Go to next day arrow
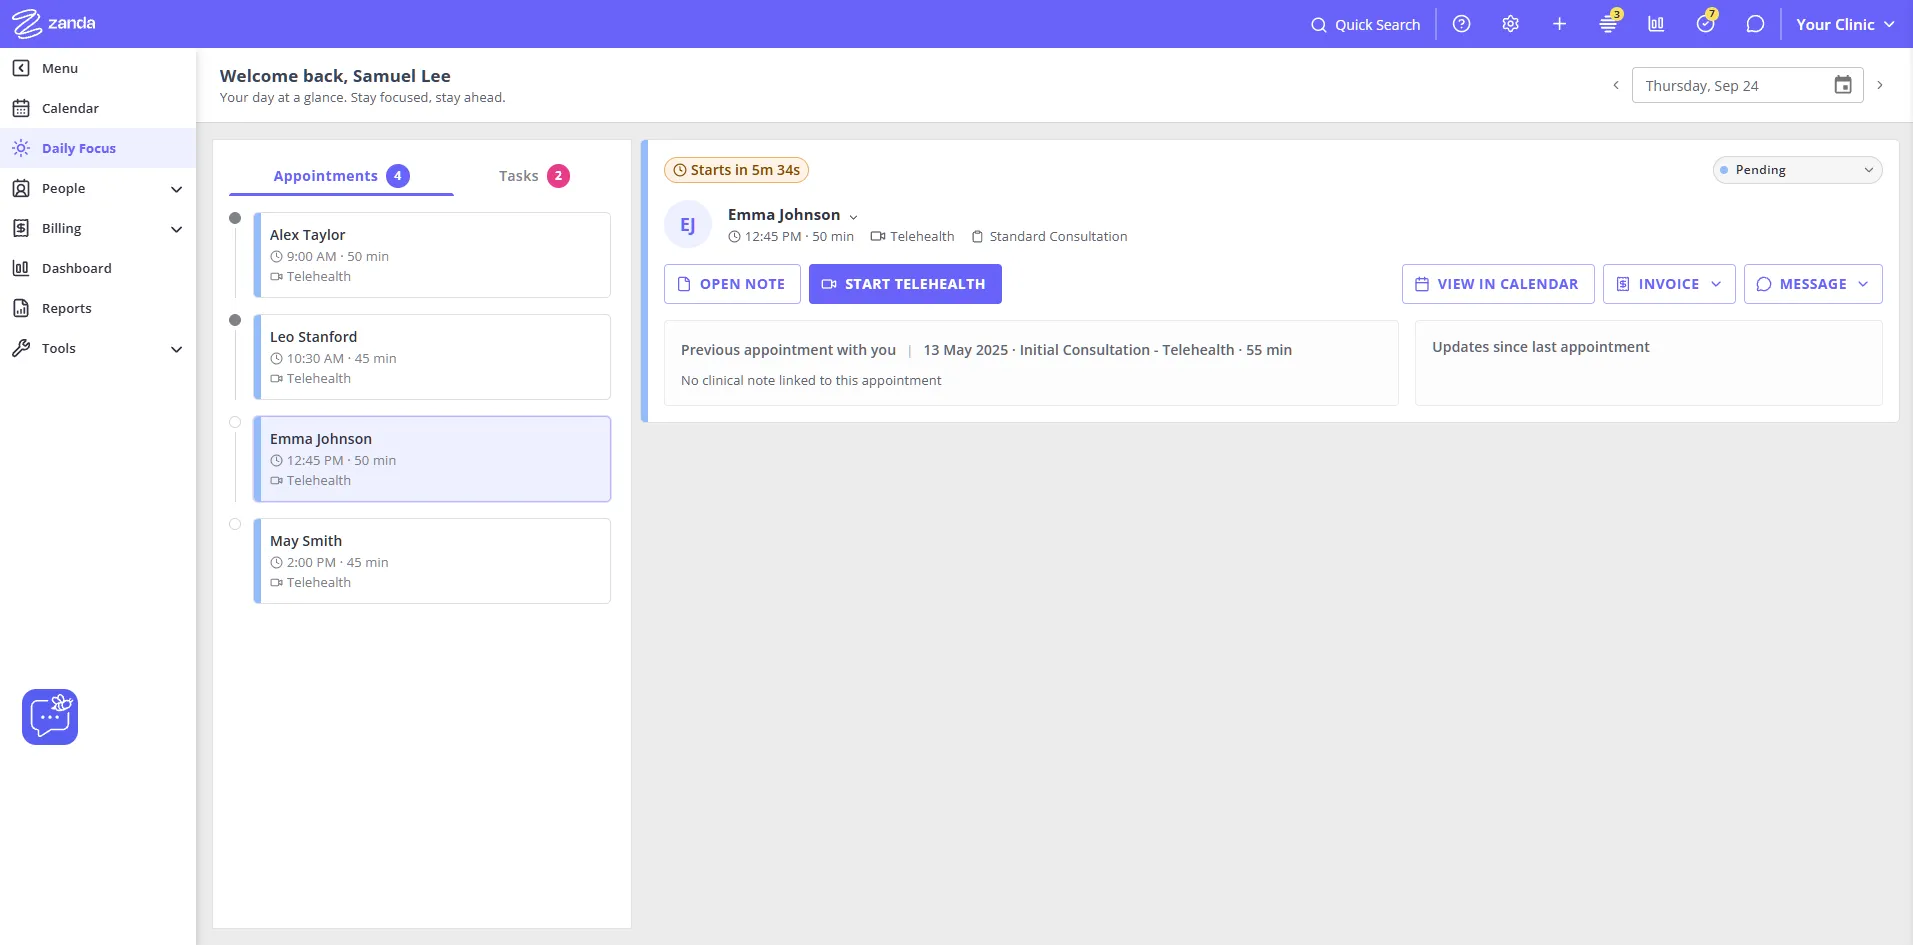This screenshot has height=945, width=1913. 1880,85
